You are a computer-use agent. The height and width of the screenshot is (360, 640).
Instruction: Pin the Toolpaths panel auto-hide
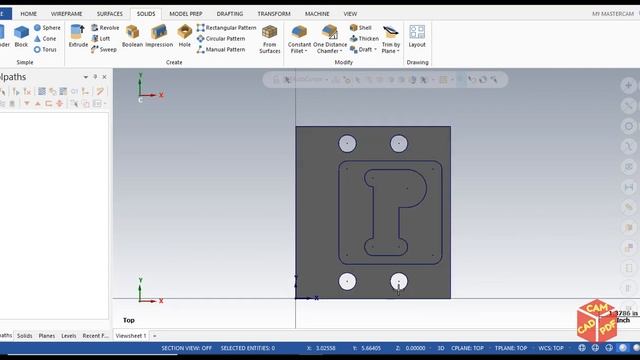(x=95, y=77)
